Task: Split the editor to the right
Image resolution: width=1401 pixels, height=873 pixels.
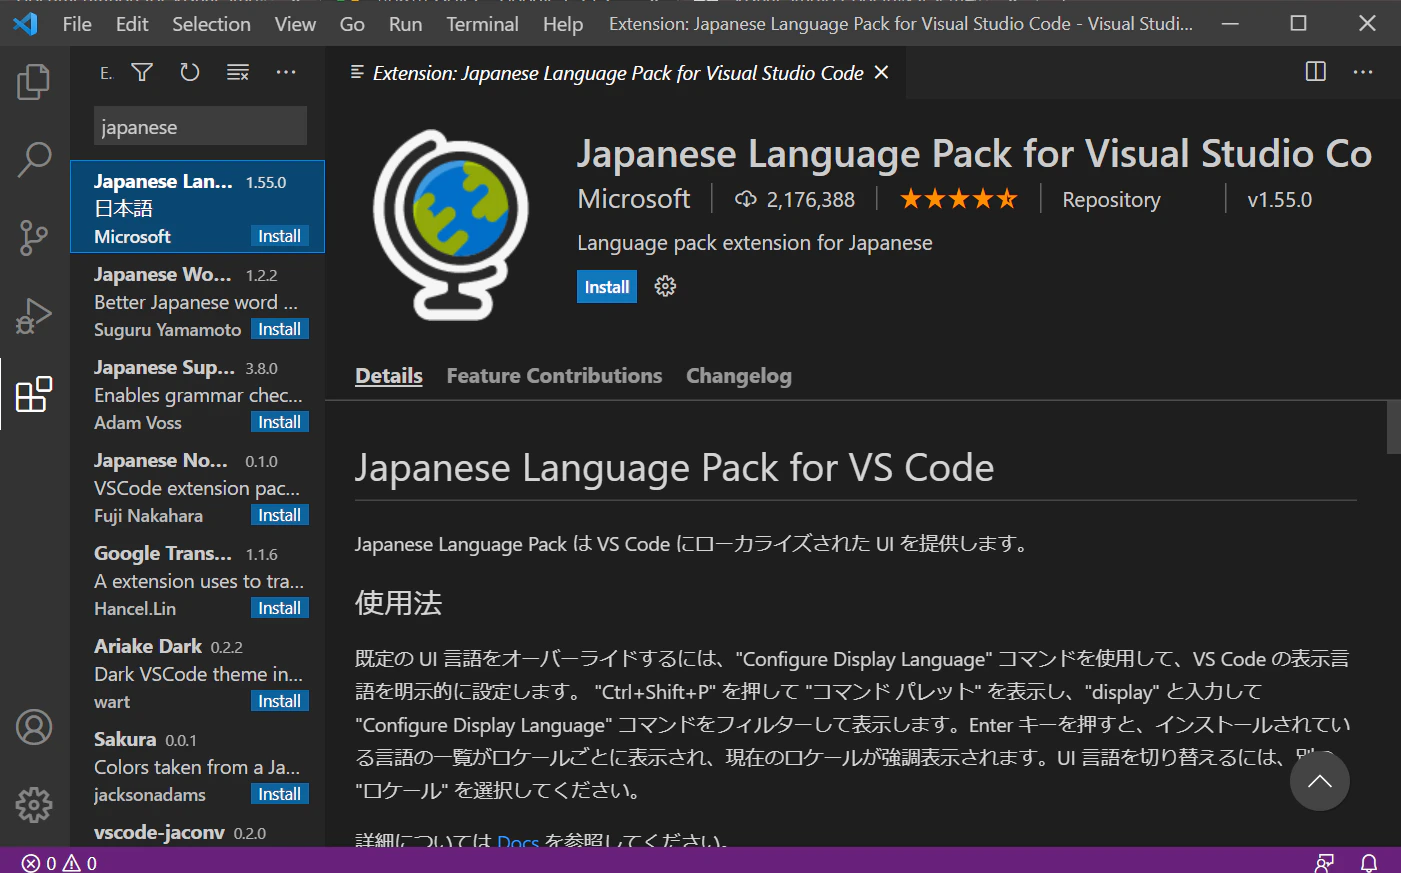Action: 1316,72
